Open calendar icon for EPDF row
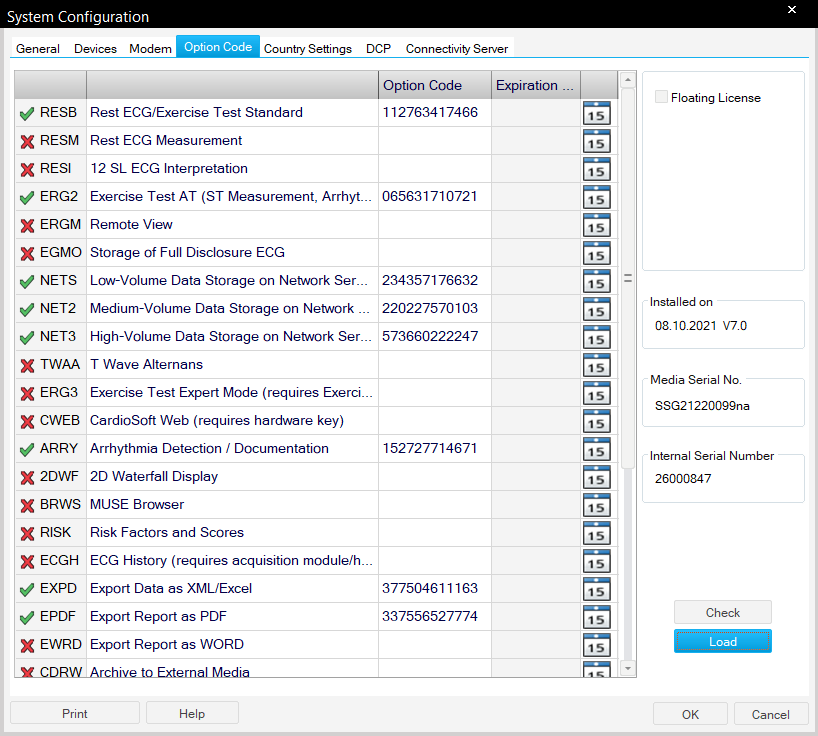Viewport: 818px width, 736px height. 596,617
